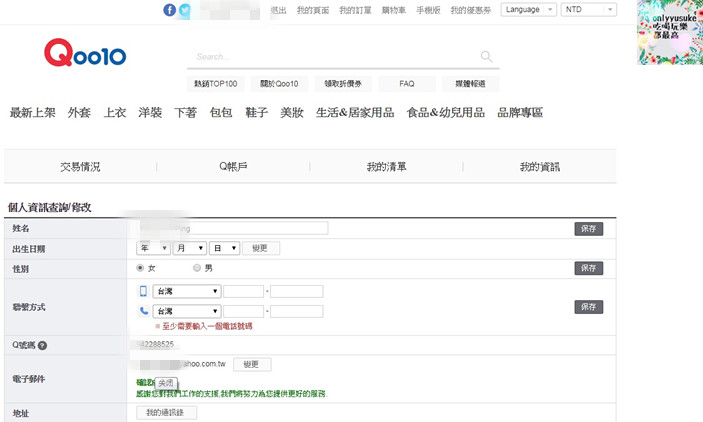Switch to the 交易情況 tab
703x422 pixels.
(x=80, y=167)
